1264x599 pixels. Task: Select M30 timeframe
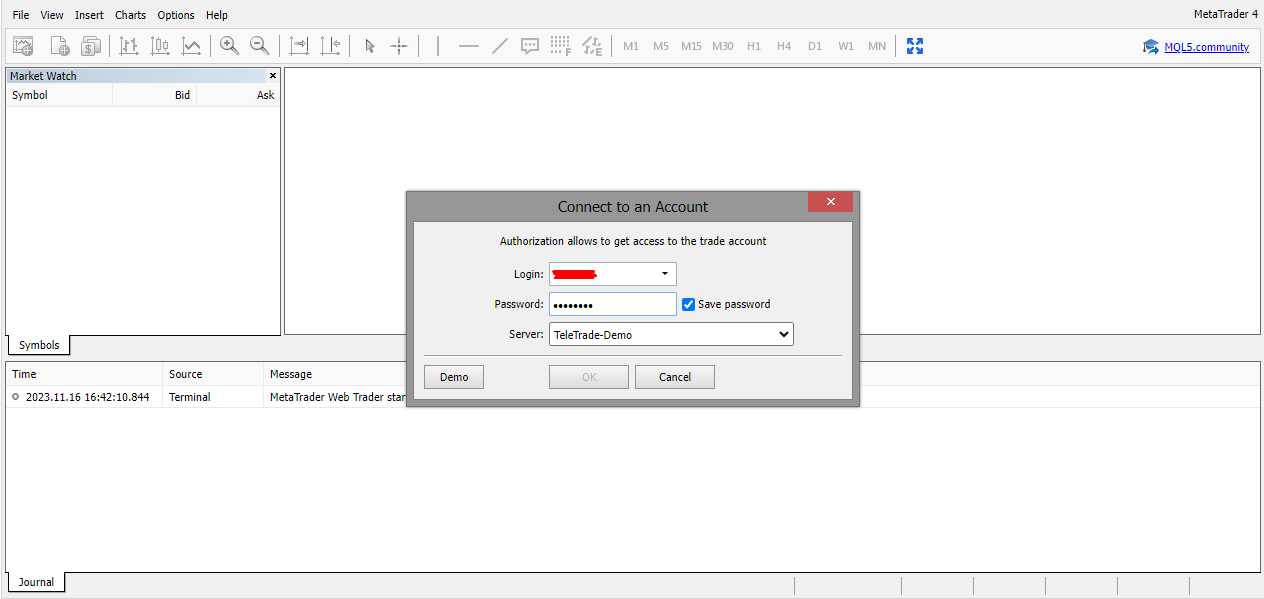(x=722, y=46)
